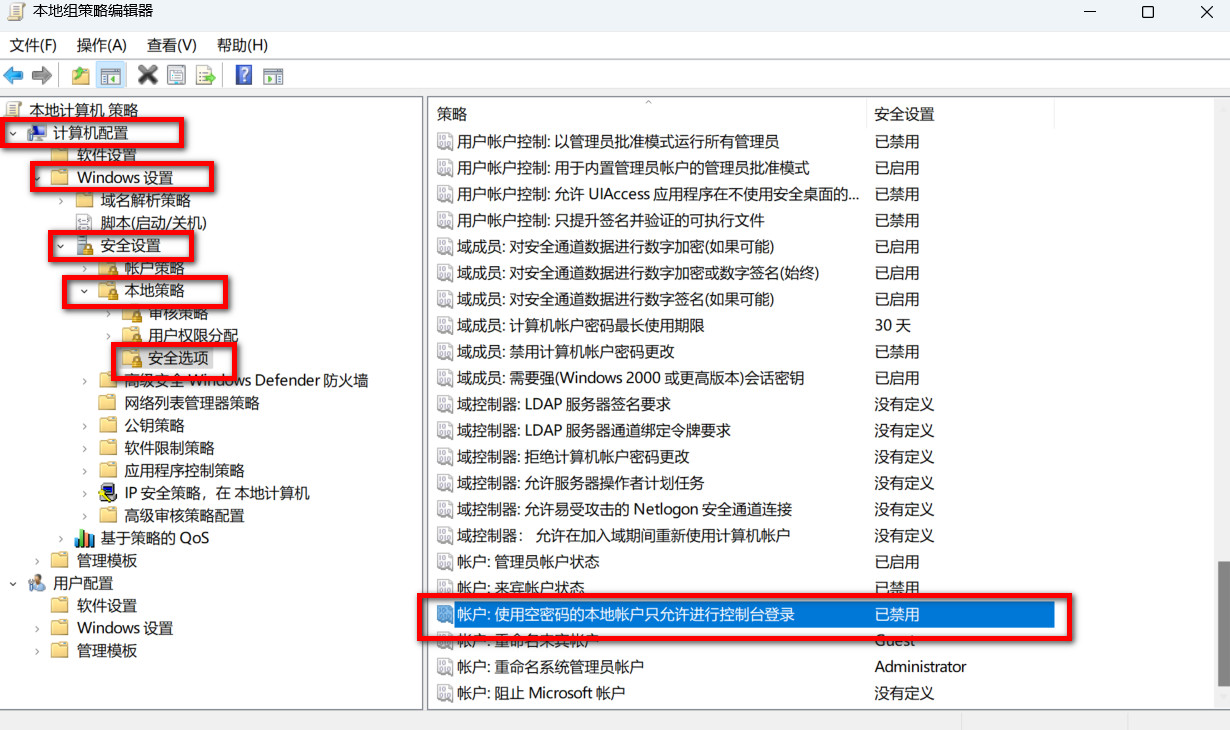Click 没有定义 for 域控制器: LDAP 服务器通道绑定令牌要求
The image size is (1230, 730).
point(905,430)
